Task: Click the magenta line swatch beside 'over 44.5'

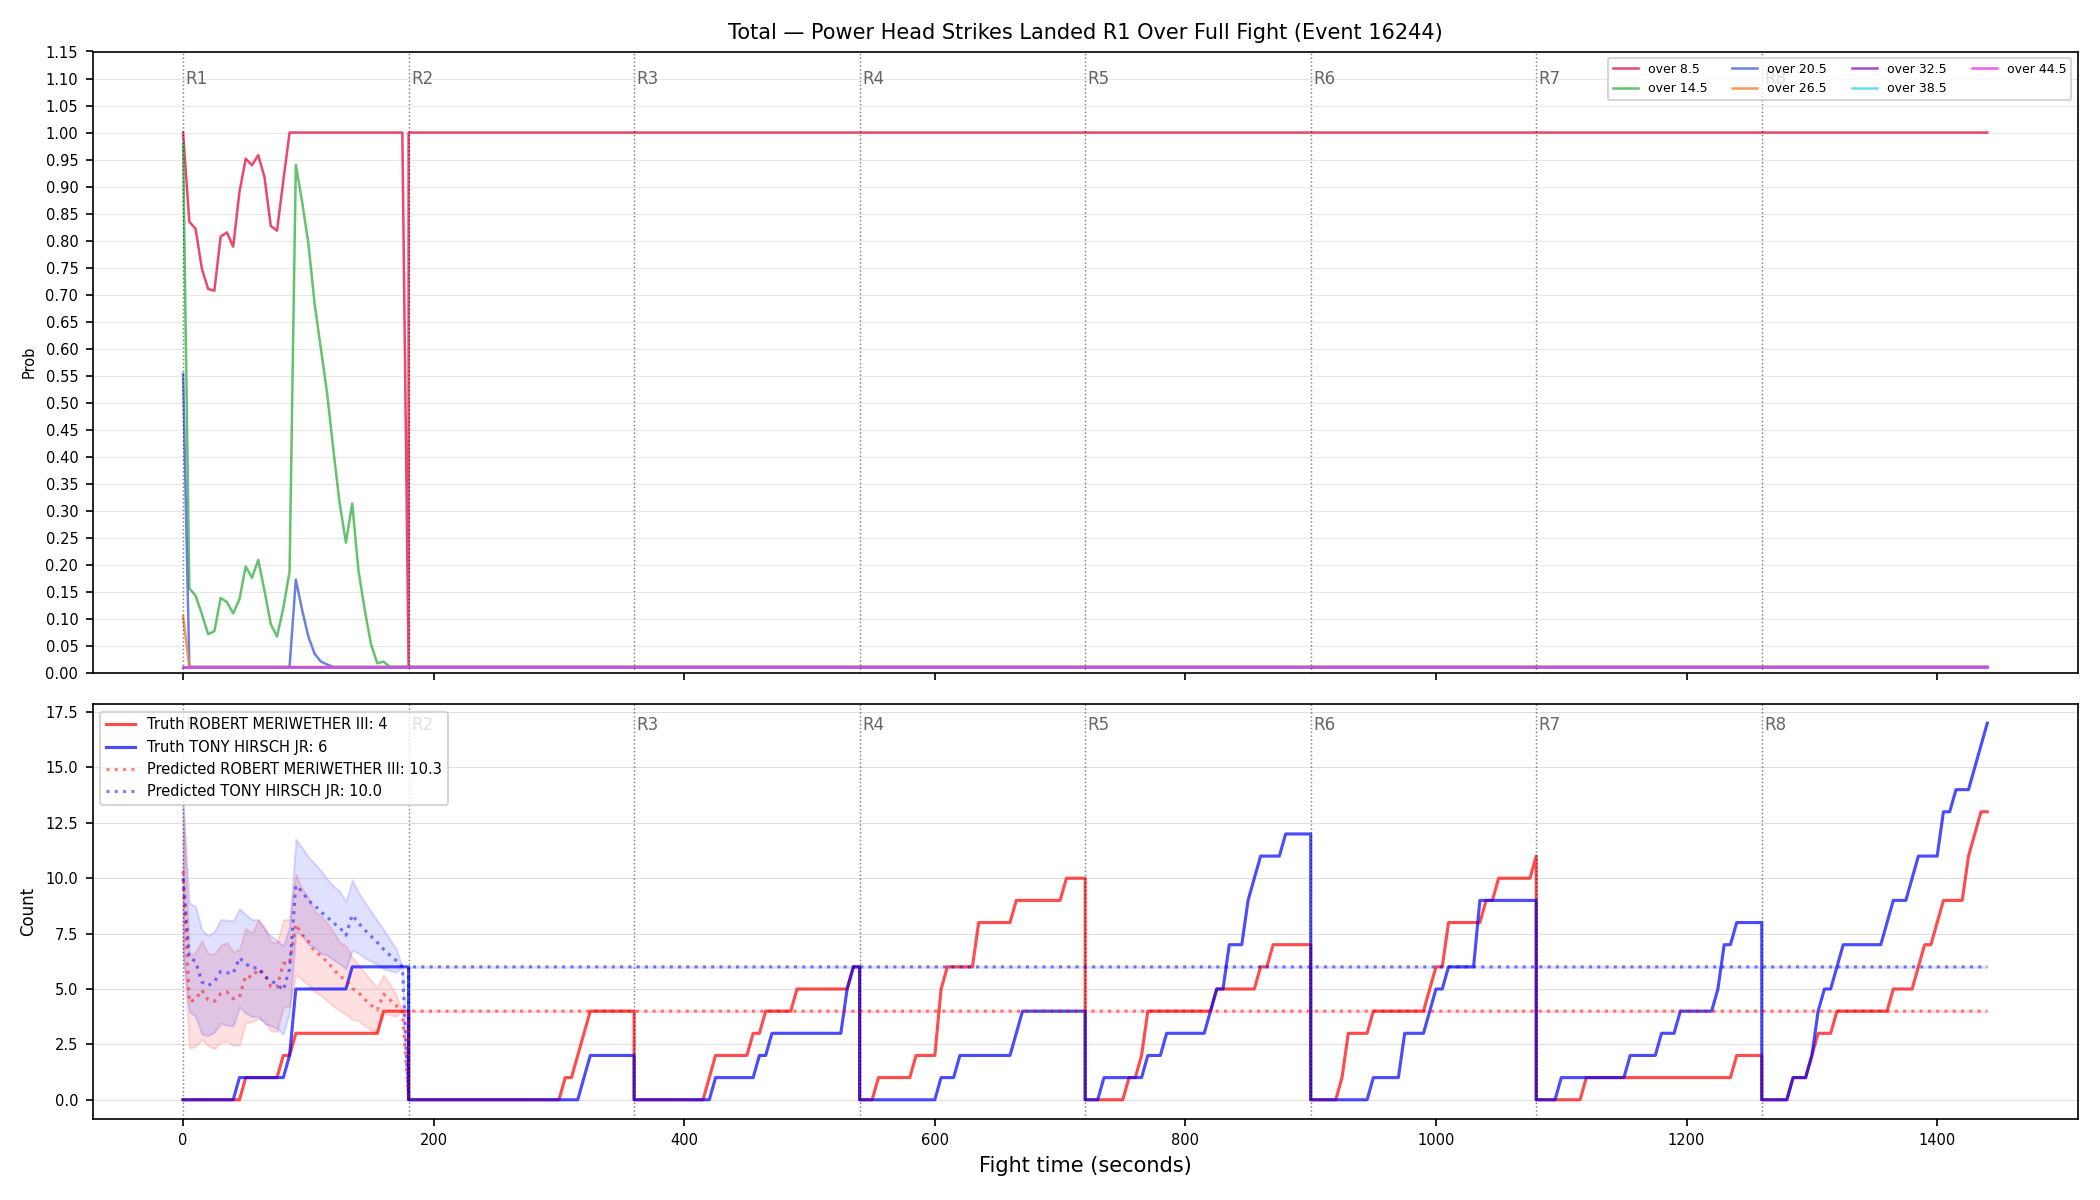Action: point(1985,69)
